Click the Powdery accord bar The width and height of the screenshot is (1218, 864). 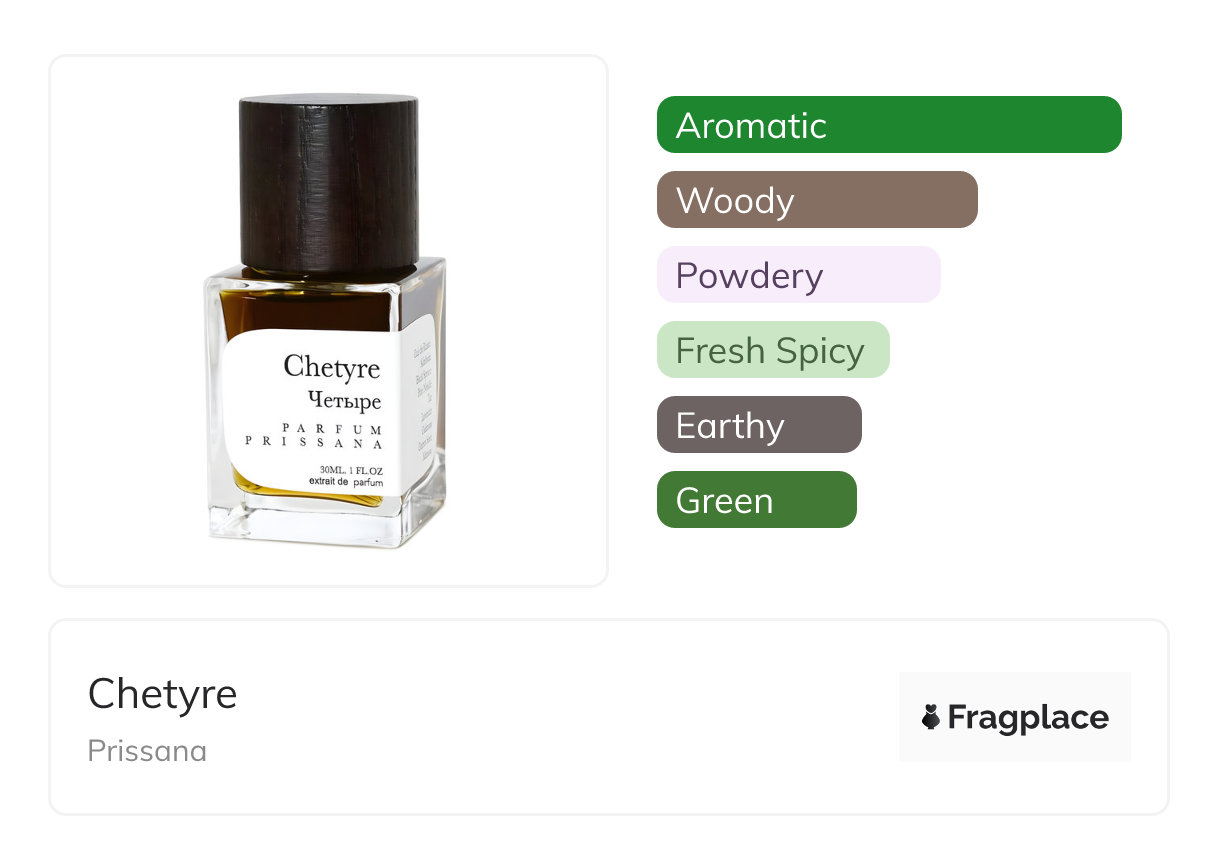798,275
